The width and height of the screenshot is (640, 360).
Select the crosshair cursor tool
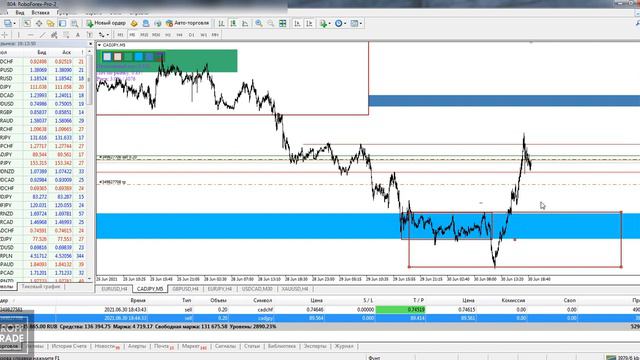(x=5, y=35)
